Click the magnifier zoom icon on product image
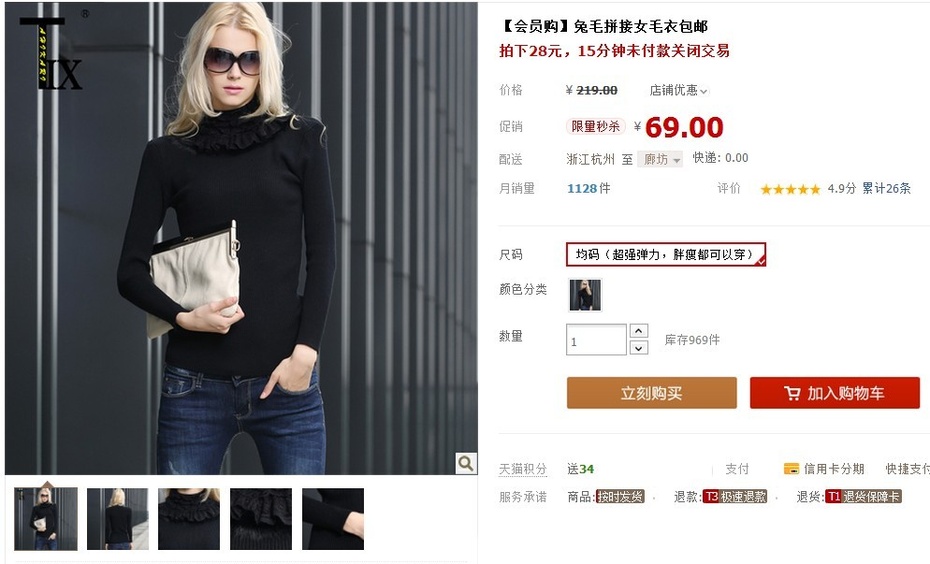The height and width of the screenshot is (564, 930). (466, 463)
